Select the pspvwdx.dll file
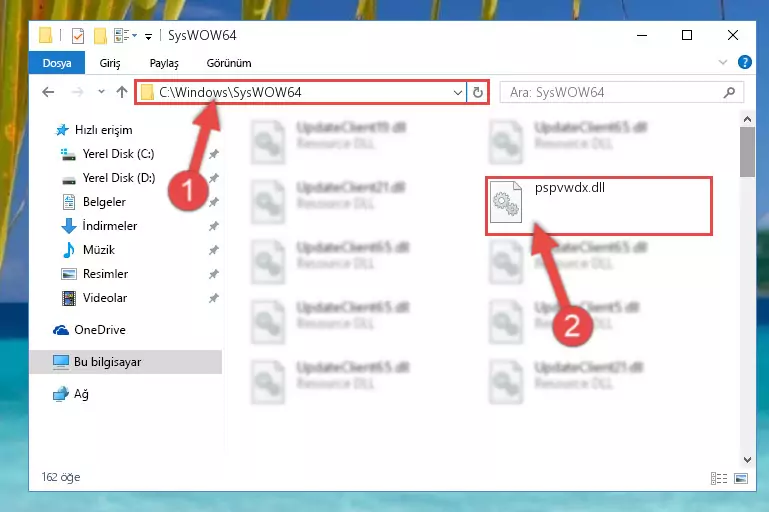 (x=598, y=206)
